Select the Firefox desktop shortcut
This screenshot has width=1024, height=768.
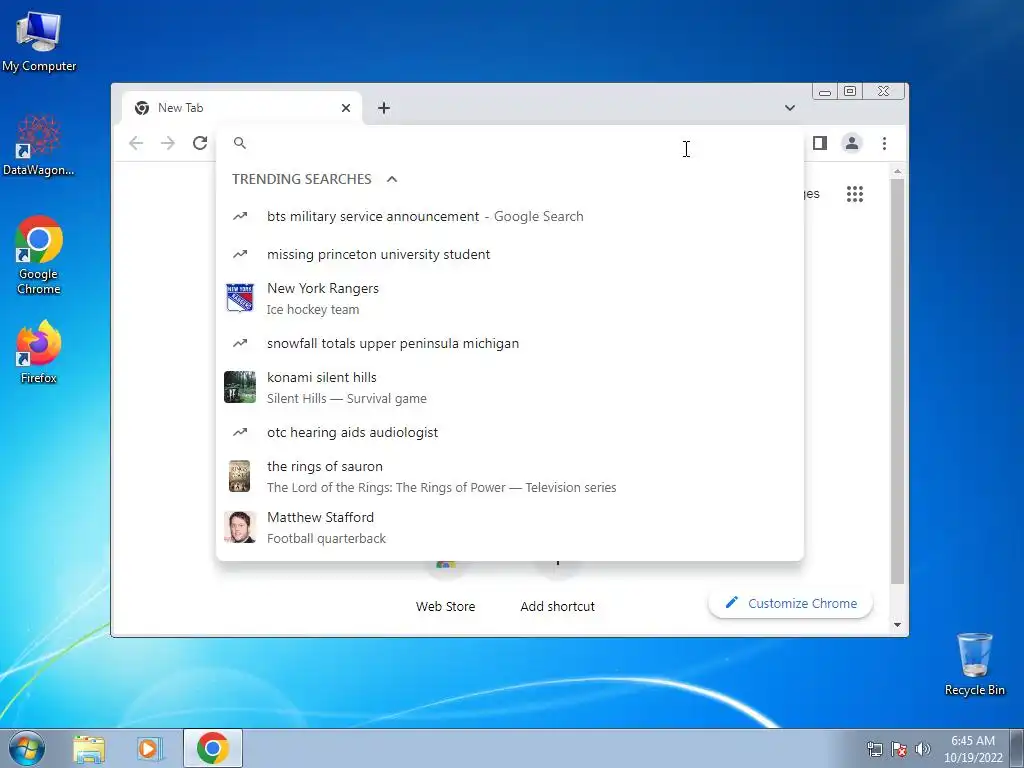(x=39, y=351)
